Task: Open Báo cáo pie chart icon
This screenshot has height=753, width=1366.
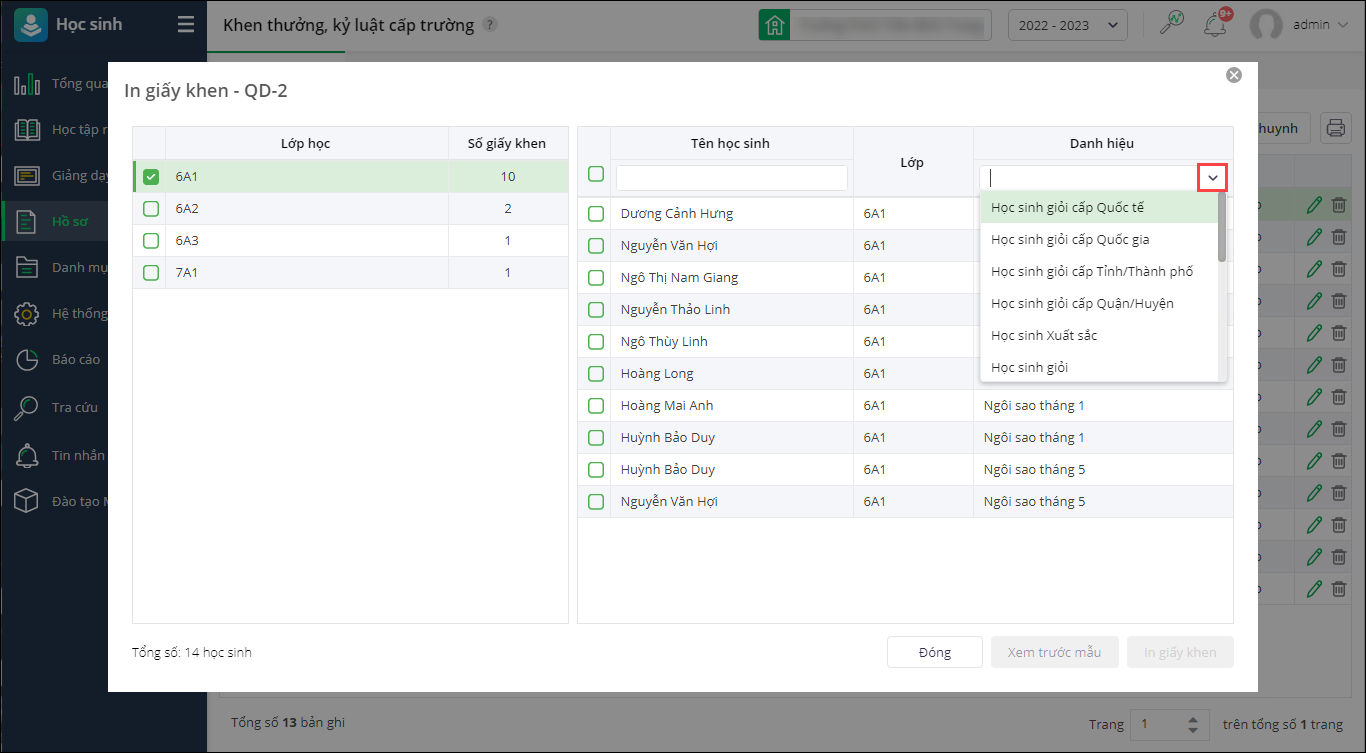Action: (27, 360)
